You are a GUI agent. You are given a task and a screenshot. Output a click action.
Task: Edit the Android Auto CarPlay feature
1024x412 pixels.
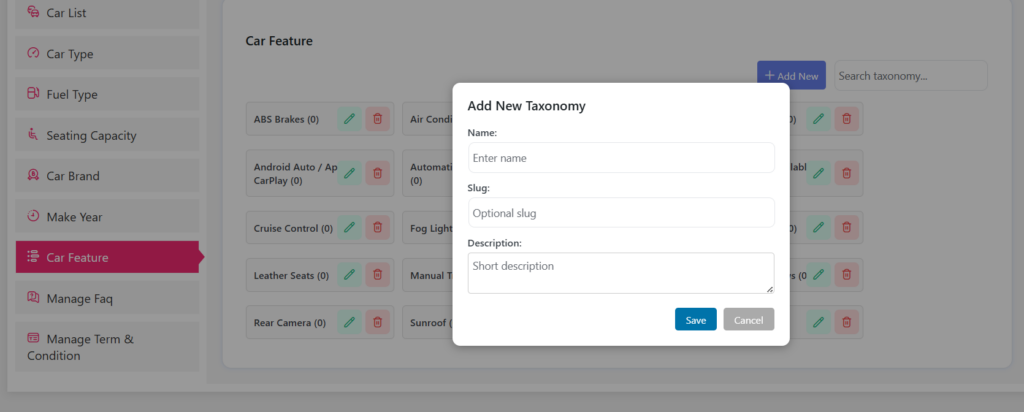(x=349, y=173)
